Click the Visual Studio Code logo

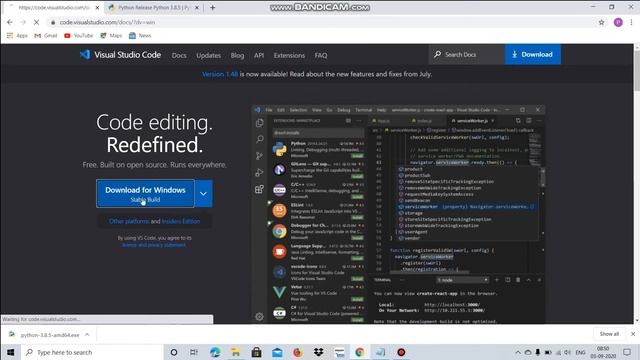[x=120, y=55]
